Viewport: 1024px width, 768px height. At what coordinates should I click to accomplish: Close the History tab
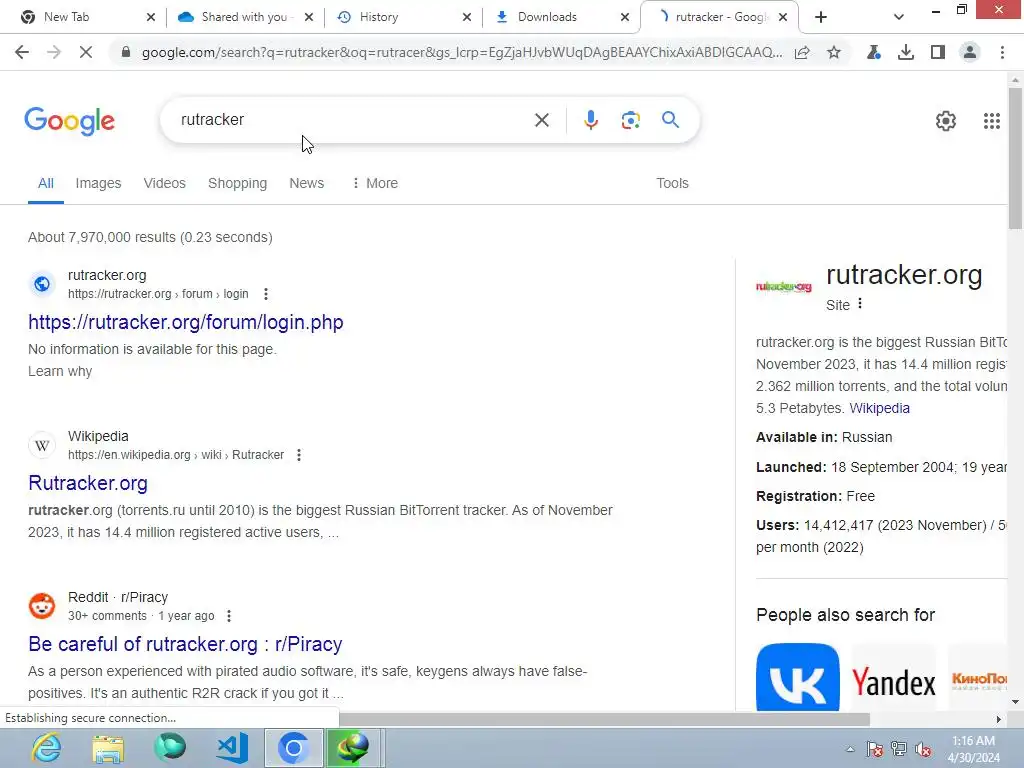tap(466, 17)
